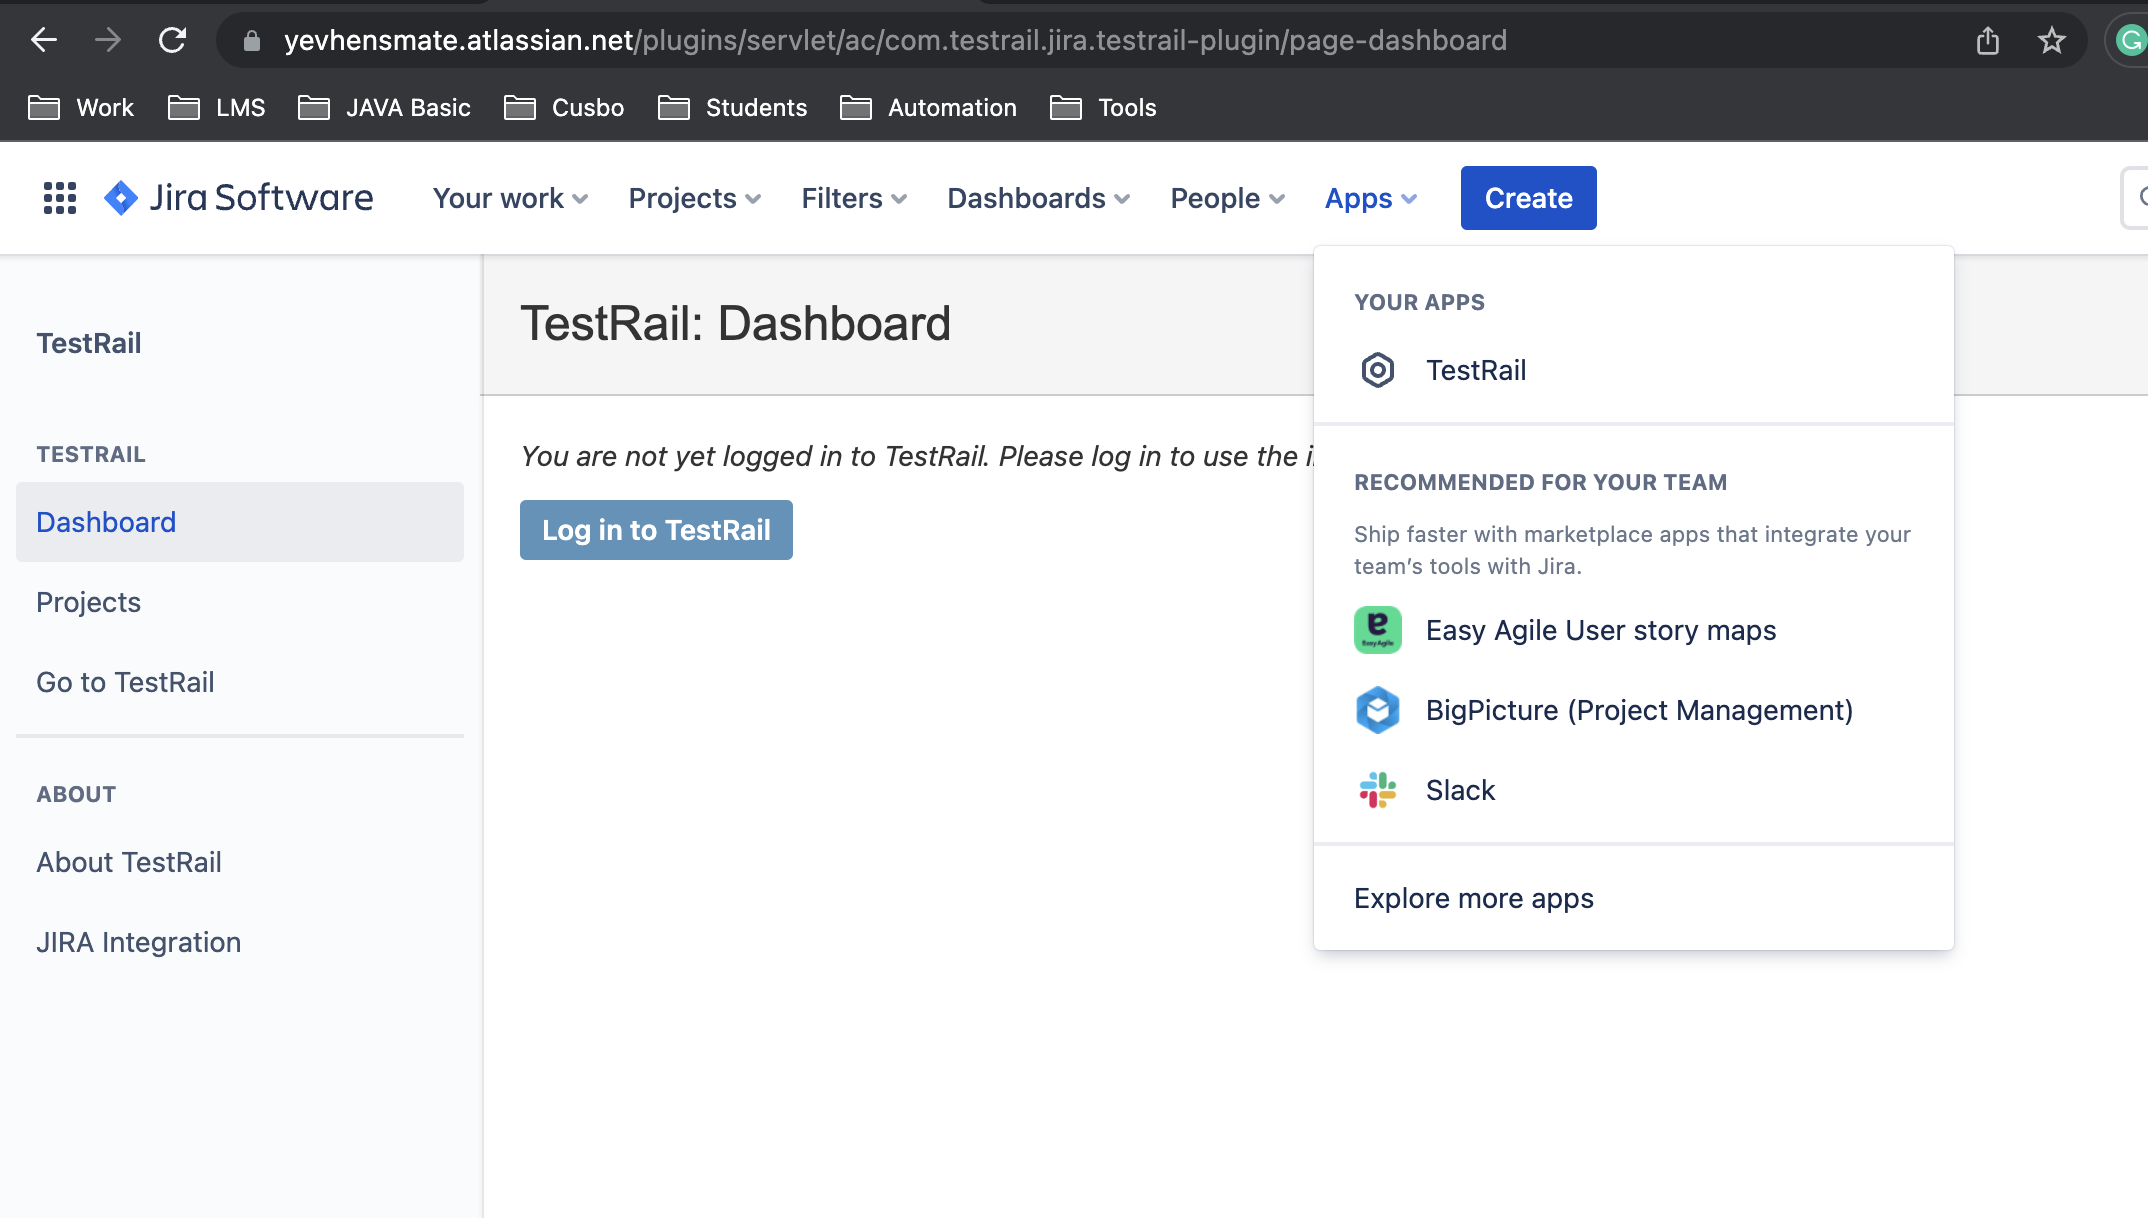Expand the People dropdown
The width and height of the screenshot is (2148, 1218).
point(1227,198)
